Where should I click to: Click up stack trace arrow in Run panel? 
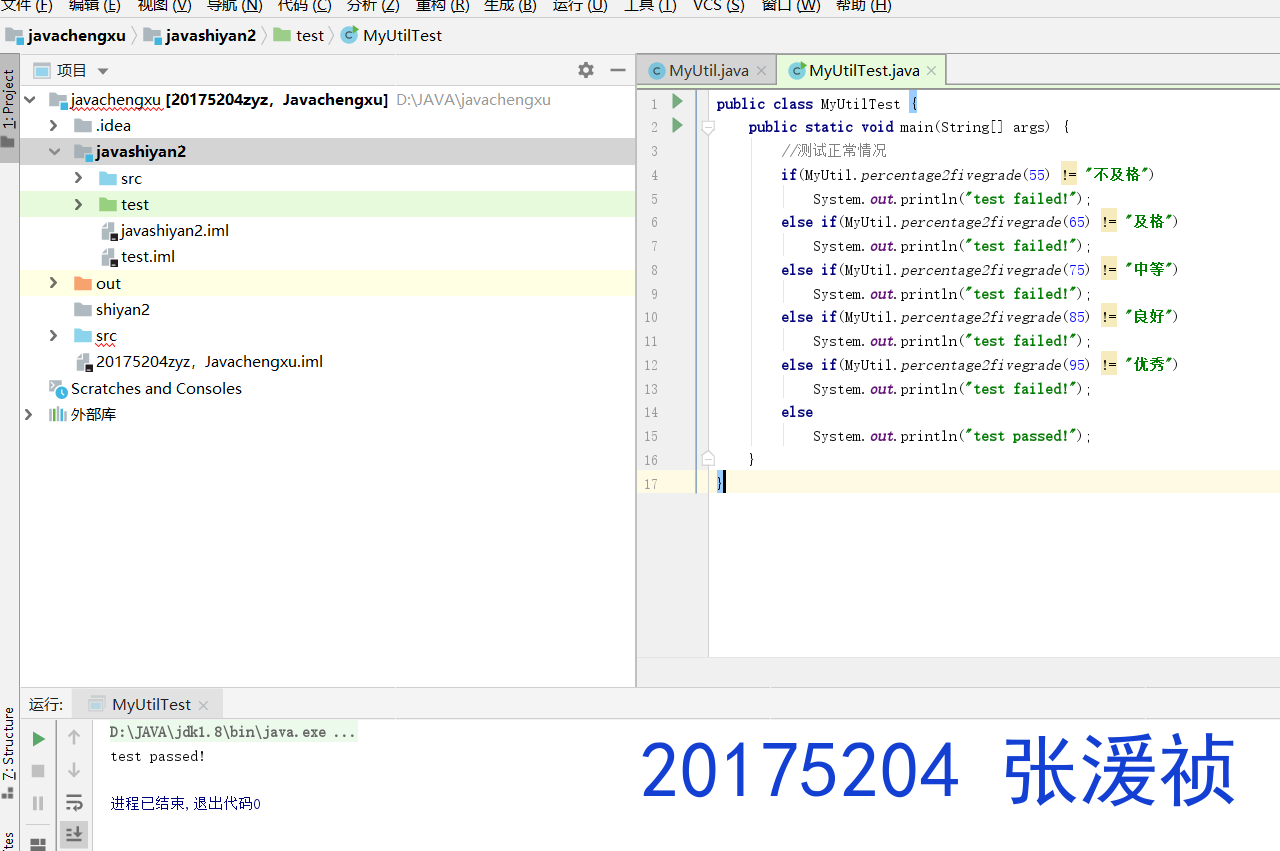pos(74,738)
